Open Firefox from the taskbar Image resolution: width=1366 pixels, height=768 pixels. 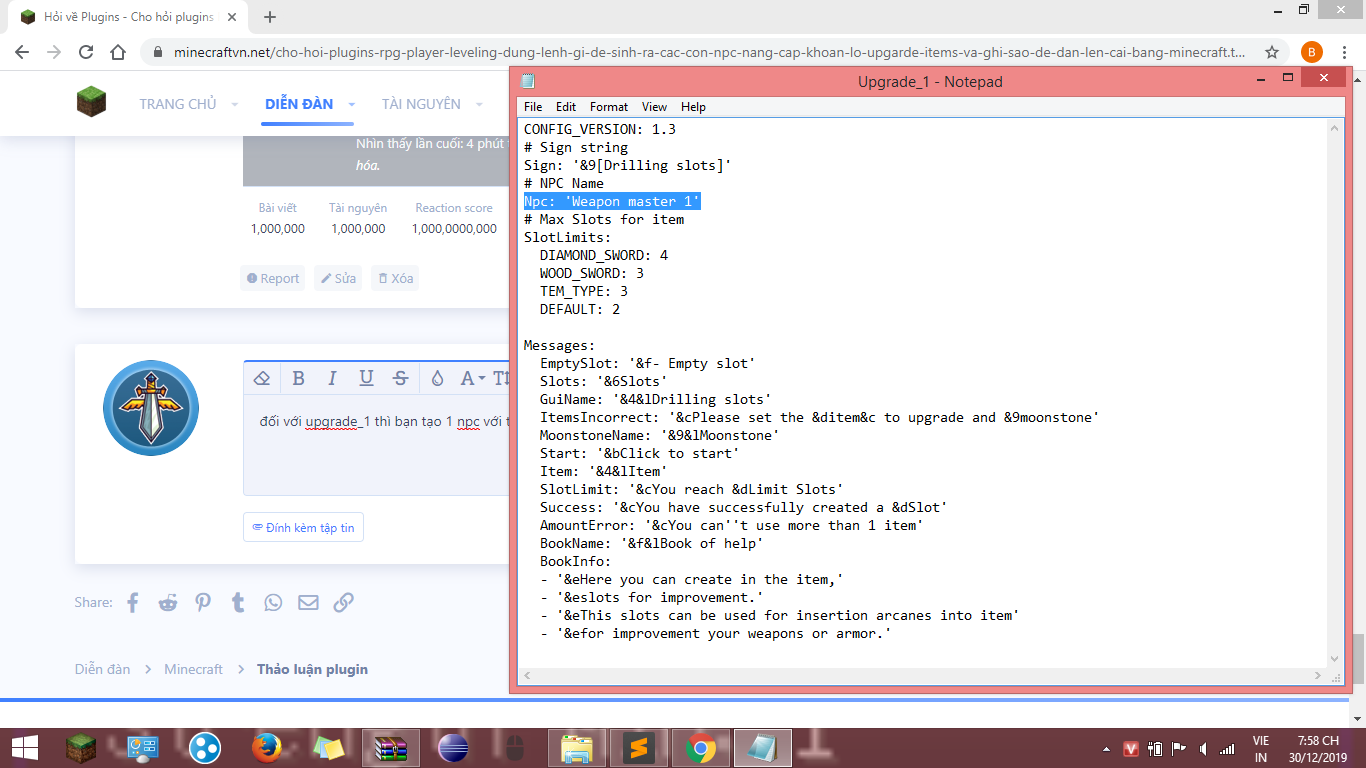click(266, 747)
